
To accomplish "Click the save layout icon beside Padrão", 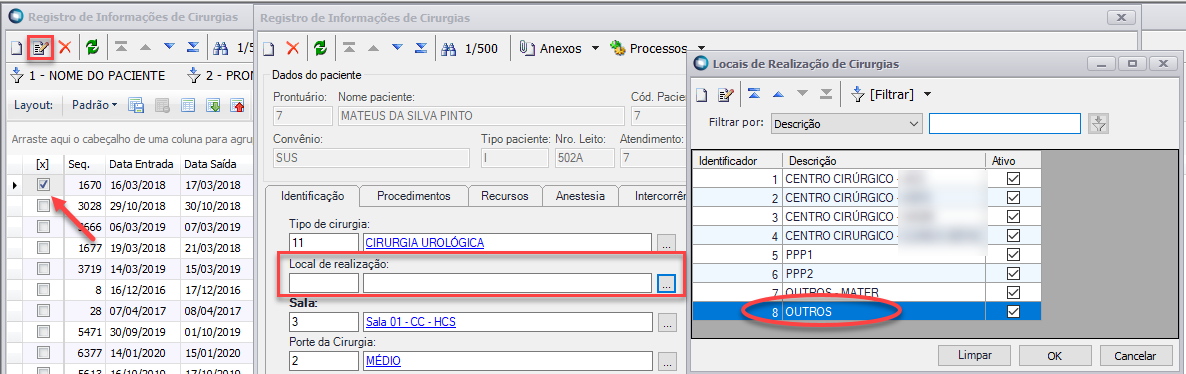I will [x=136, y=105].
